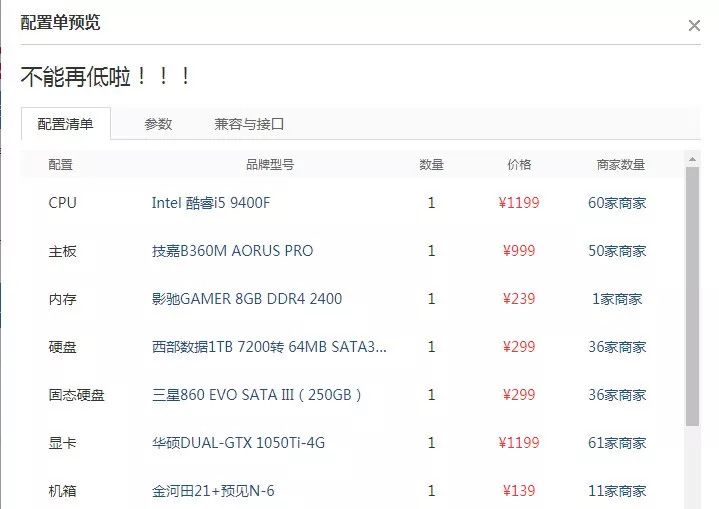View 36家商家 in the 固态硬盘 row

(617, 395)
